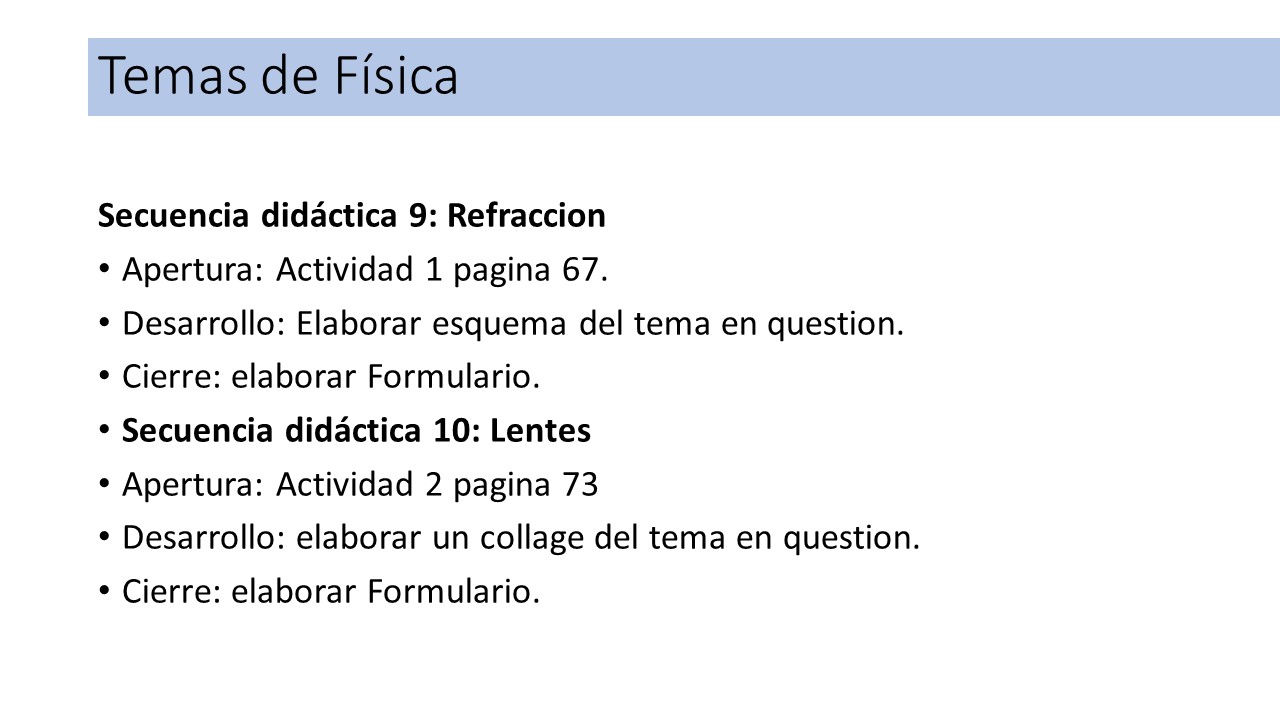Select the last "Cierre: elaborar Formulario." line

click(x=331, y=592)
